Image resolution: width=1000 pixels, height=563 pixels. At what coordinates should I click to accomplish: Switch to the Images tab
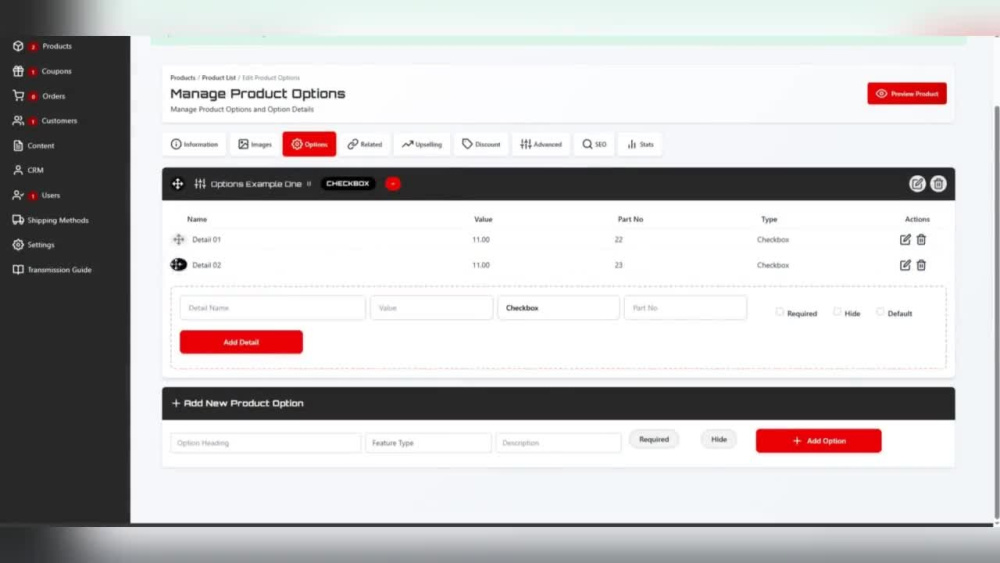coord(254,144)
